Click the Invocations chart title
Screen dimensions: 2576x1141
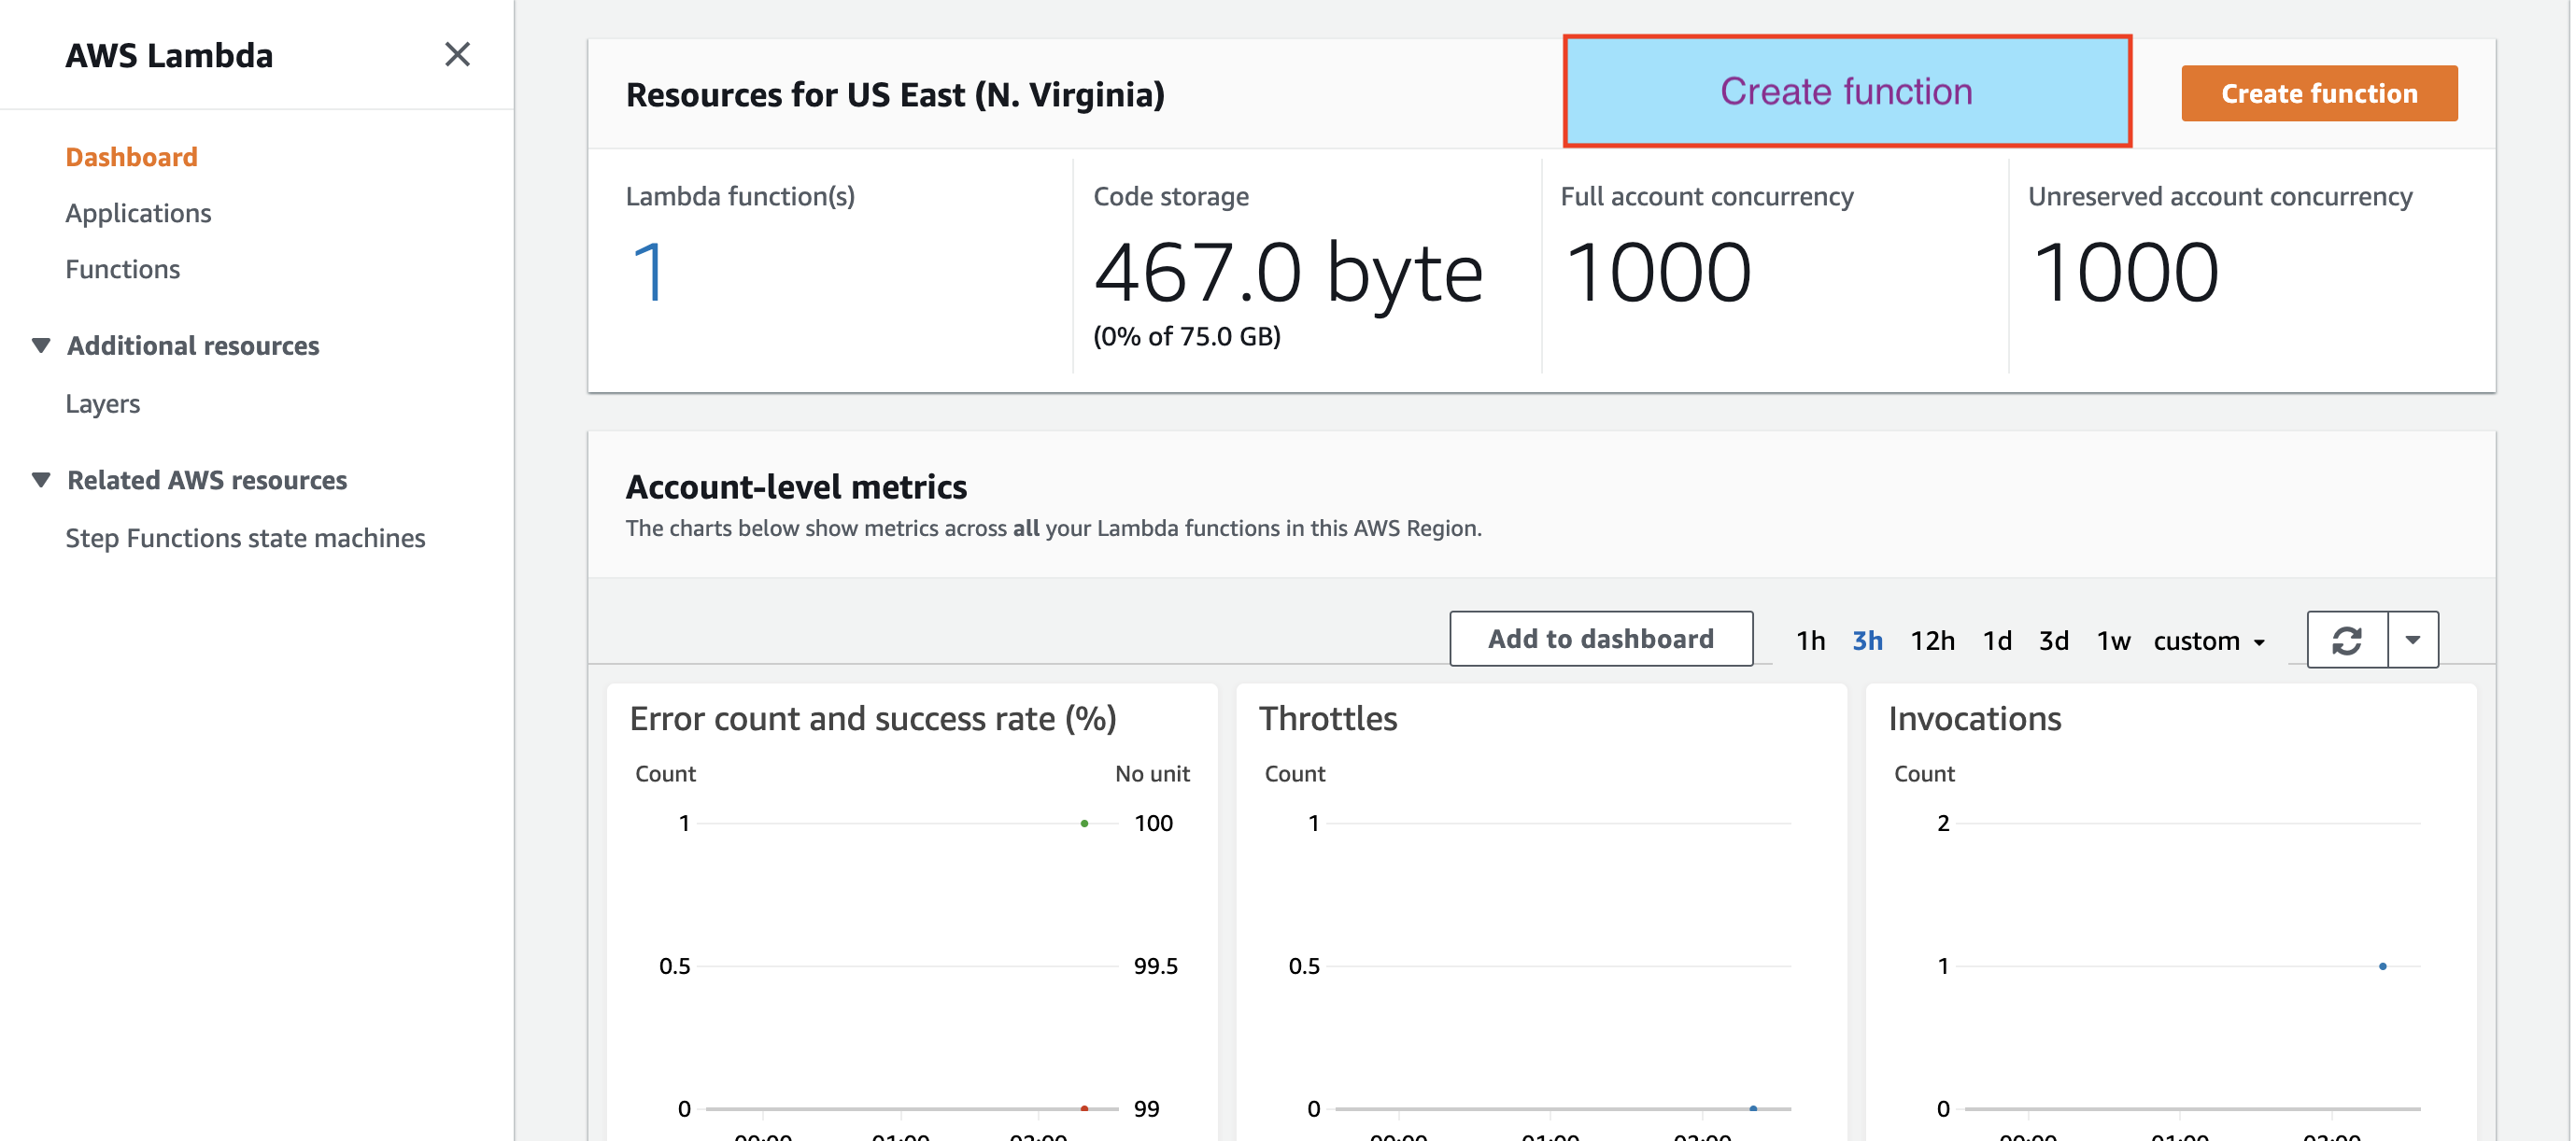pyautogui.click(x=1974, y=718)
